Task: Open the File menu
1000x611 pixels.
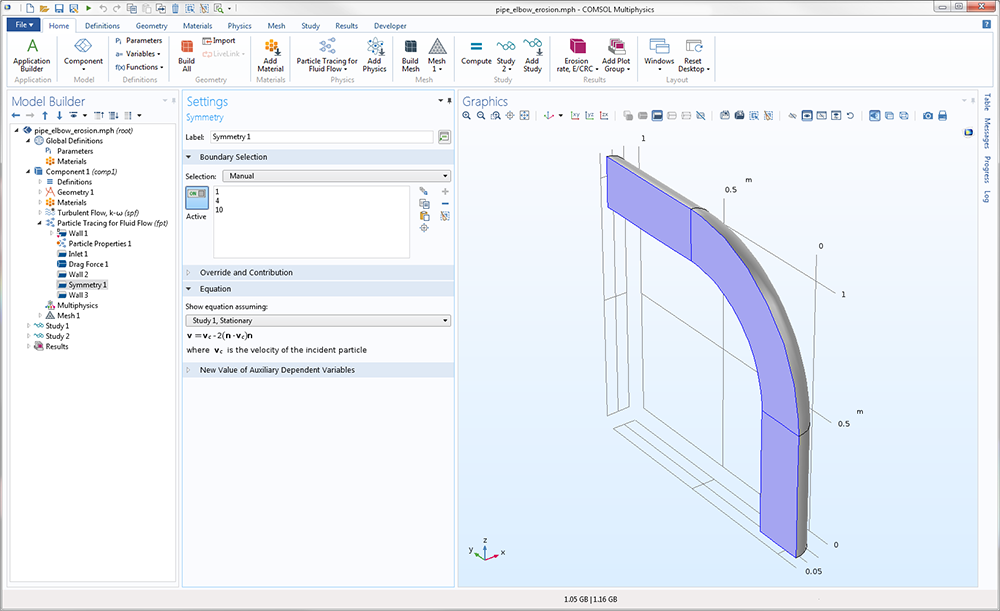Action: (x=23, y=25)
